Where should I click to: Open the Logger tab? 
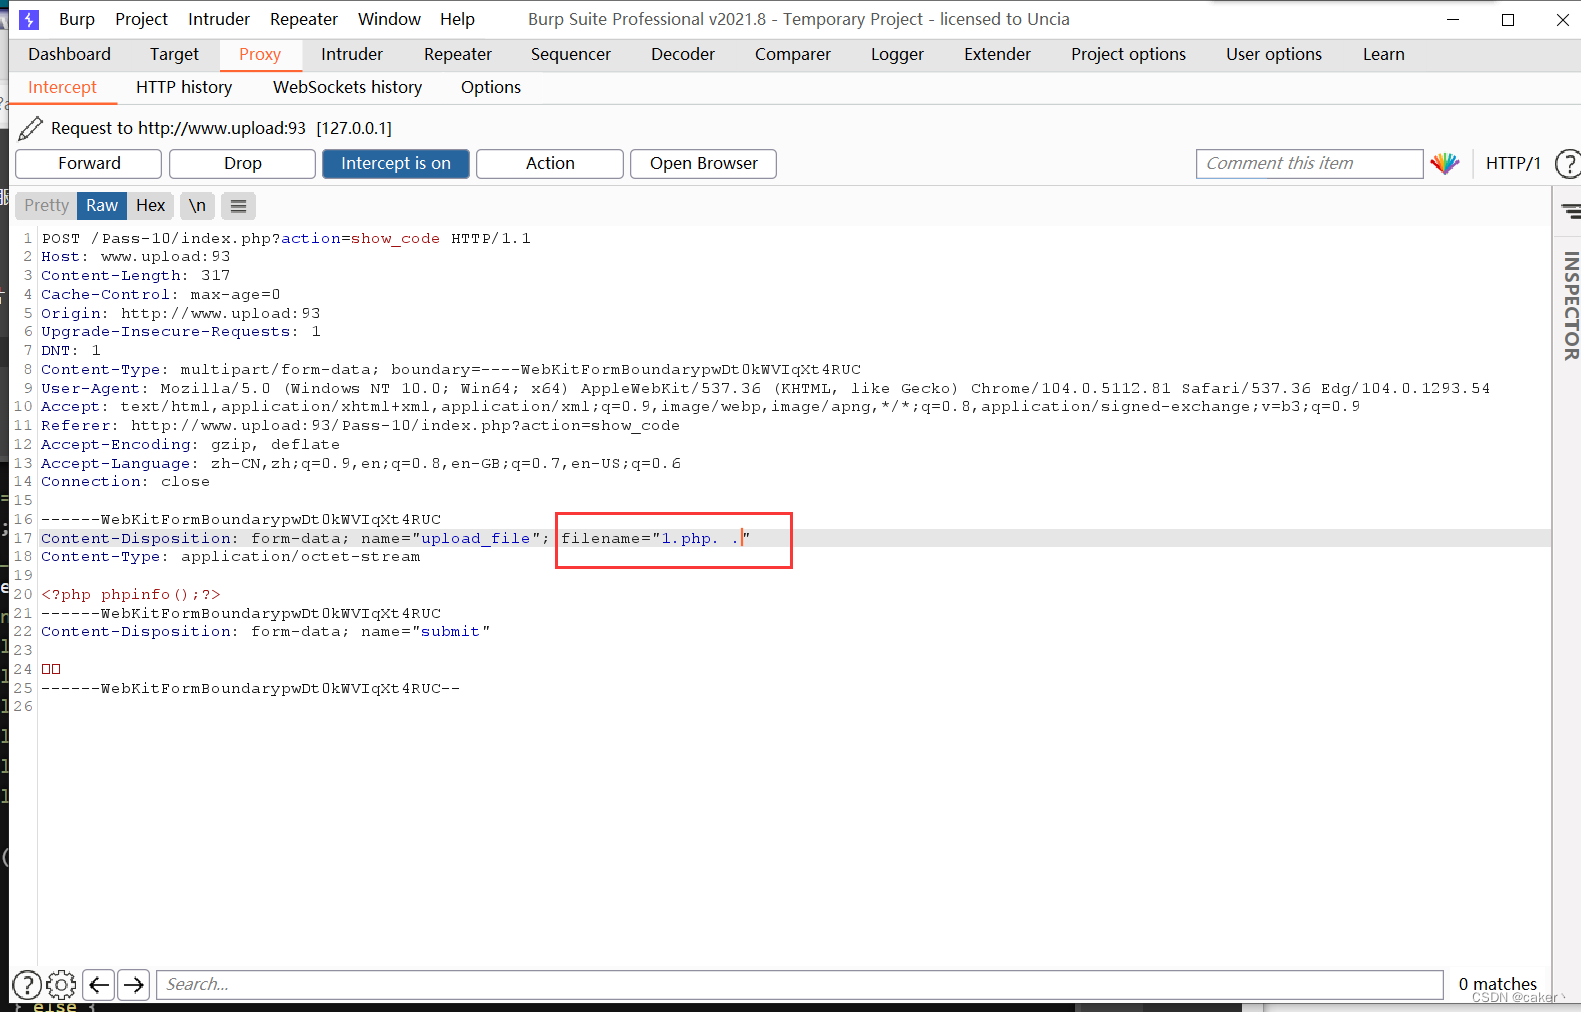pyautogui.click(x=897, y=54)
